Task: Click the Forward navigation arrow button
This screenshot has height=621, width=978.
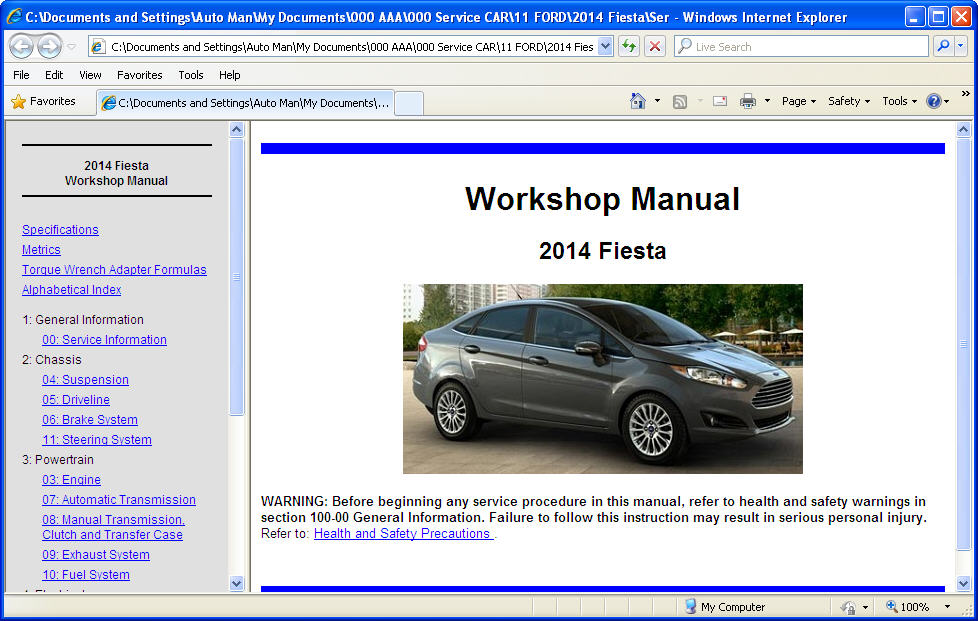Action: click(x=48, y=46)
